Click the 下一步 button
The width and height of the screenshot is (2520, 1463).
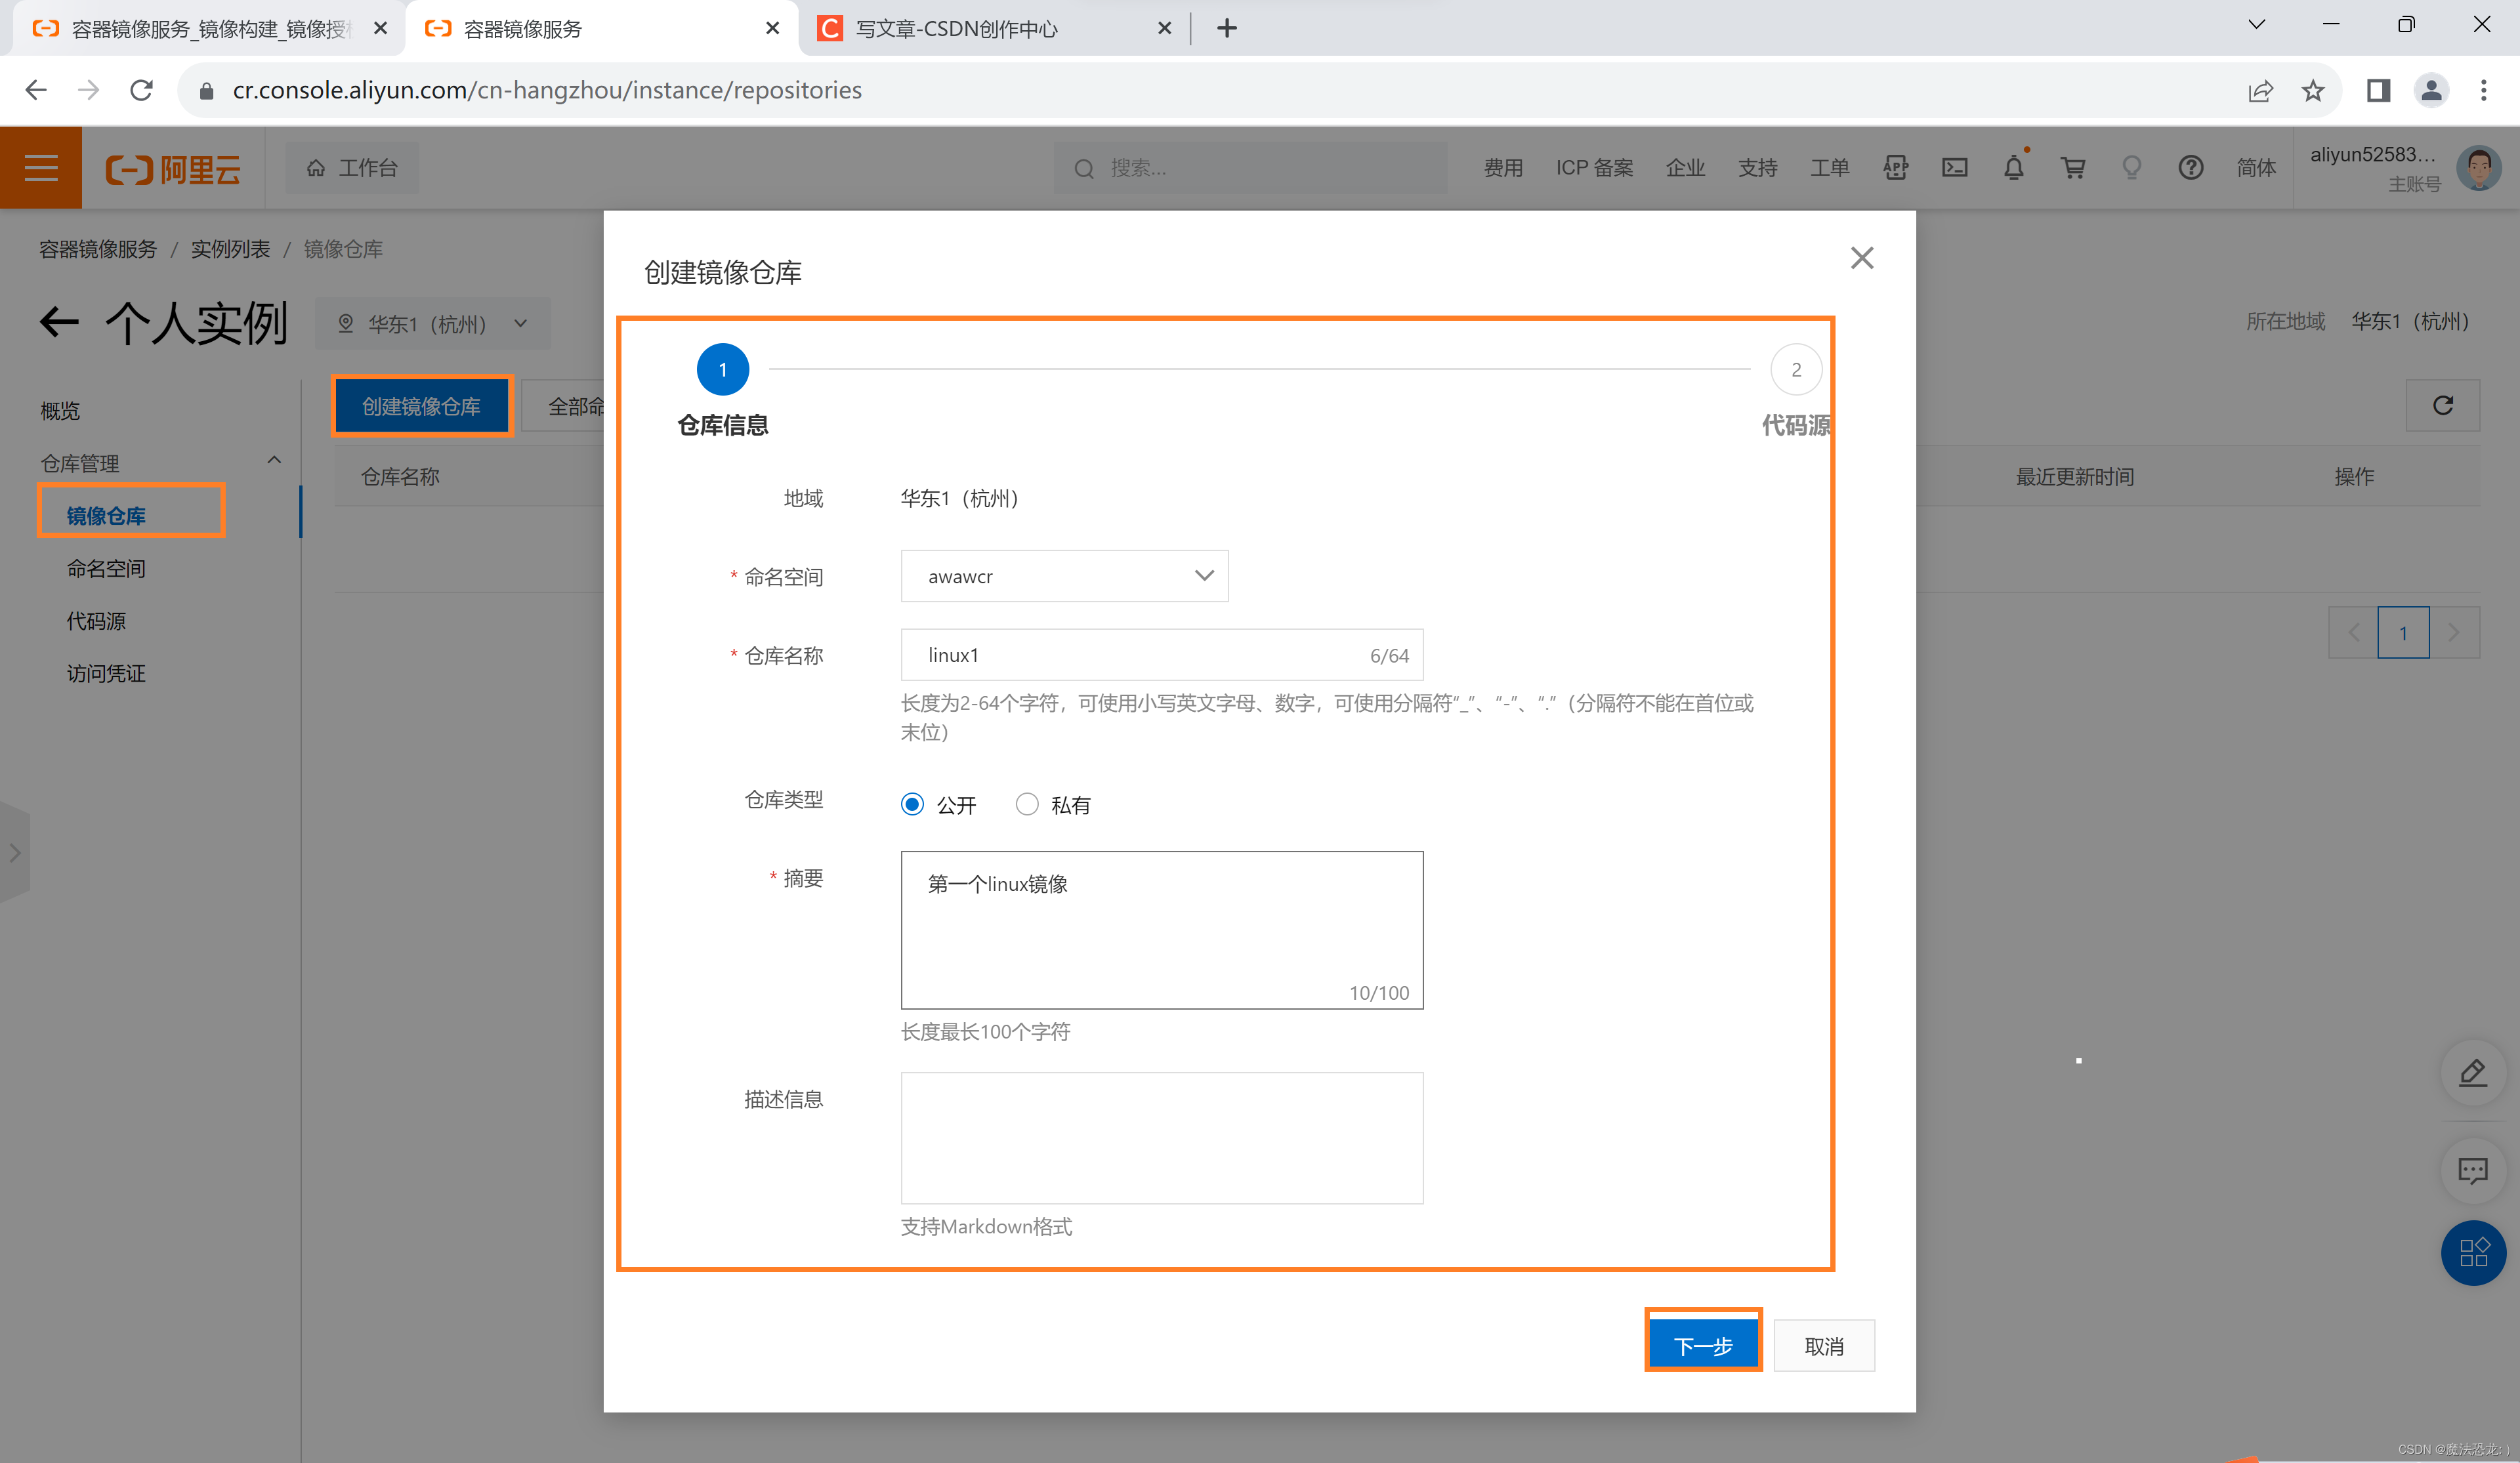coord(1702,1345)
